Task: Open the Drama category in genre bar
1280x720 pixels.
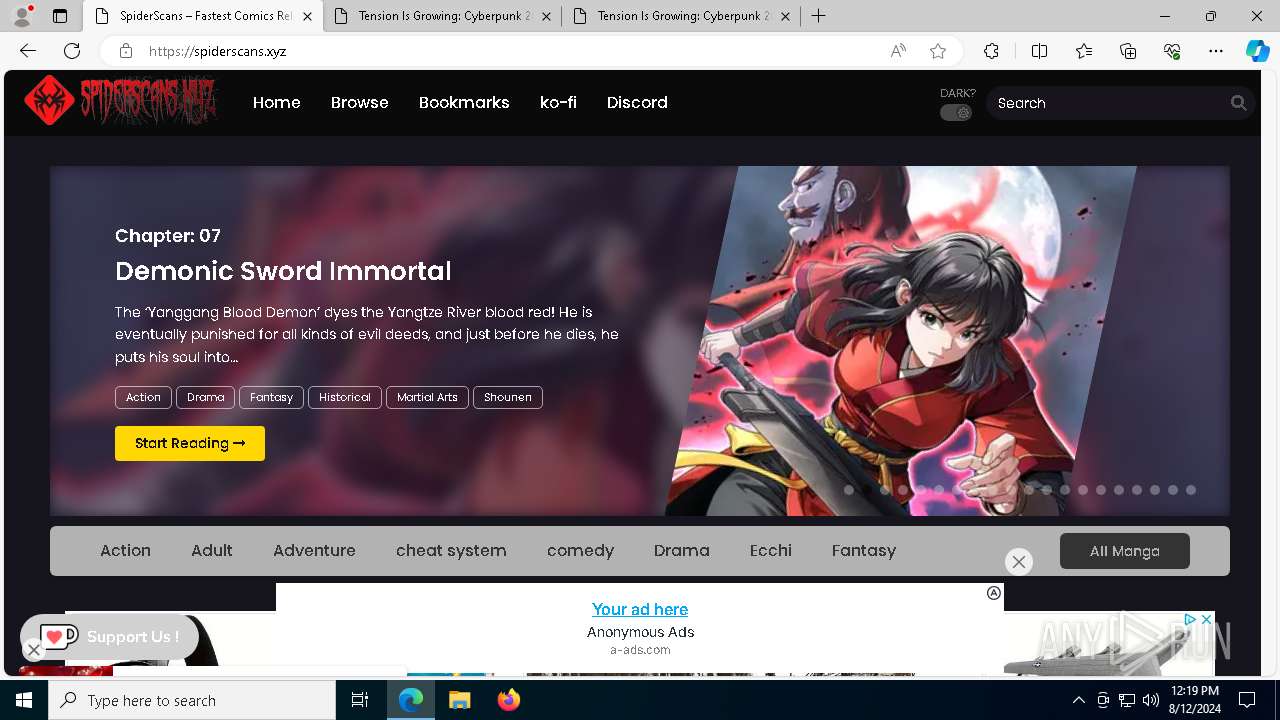Action: click(x=682, y=551)
